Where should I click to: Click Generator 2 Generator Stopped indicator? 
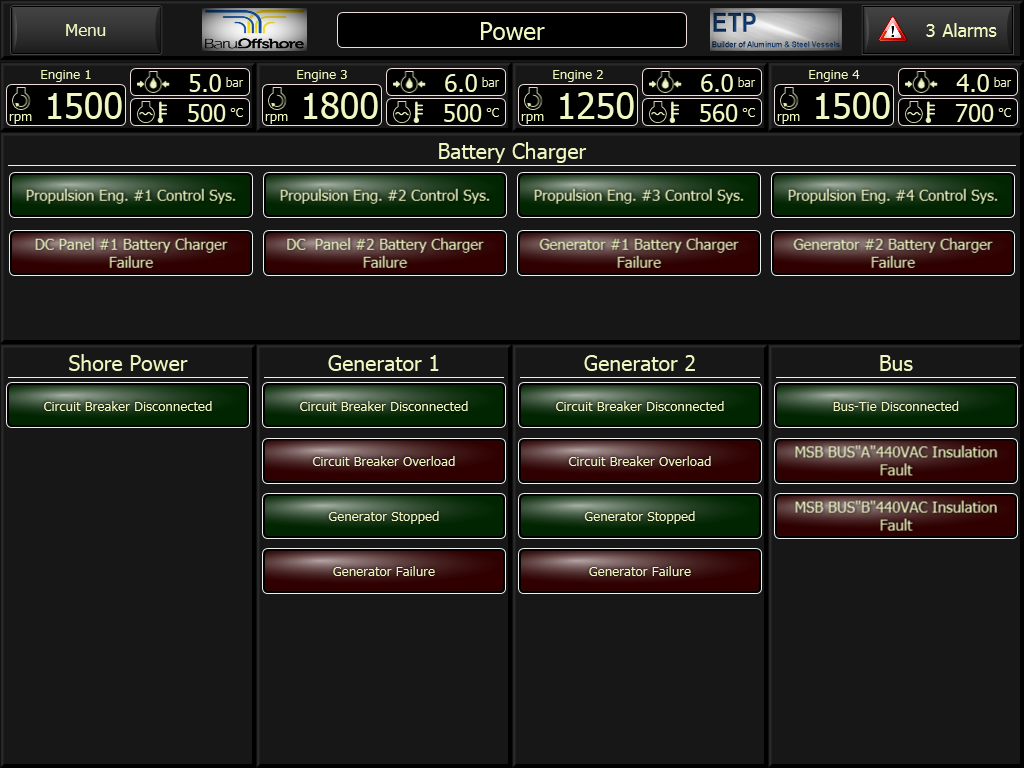coord(640,516)
